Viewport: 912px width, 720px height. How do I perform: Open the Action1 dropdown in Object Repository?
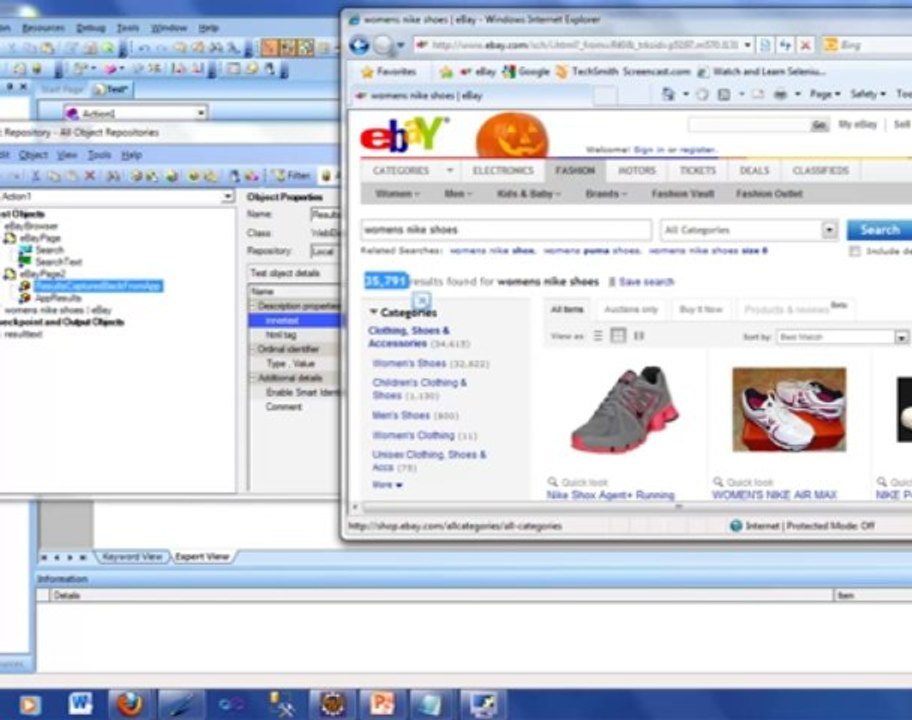click(227, 197)
